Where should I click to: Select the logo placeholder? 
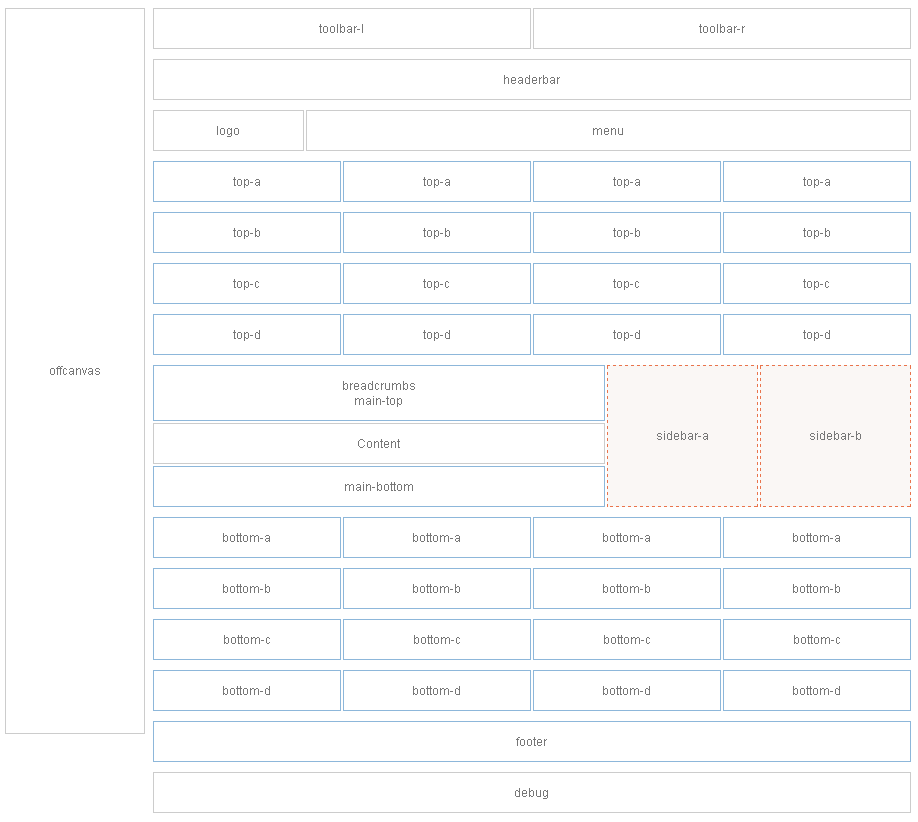(228, 130)
